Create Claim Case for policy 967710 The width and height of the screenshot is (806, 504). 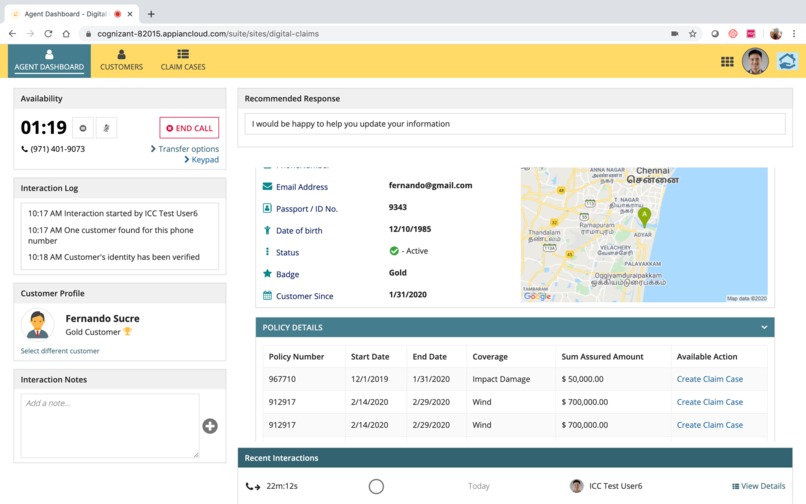(709, 379)
